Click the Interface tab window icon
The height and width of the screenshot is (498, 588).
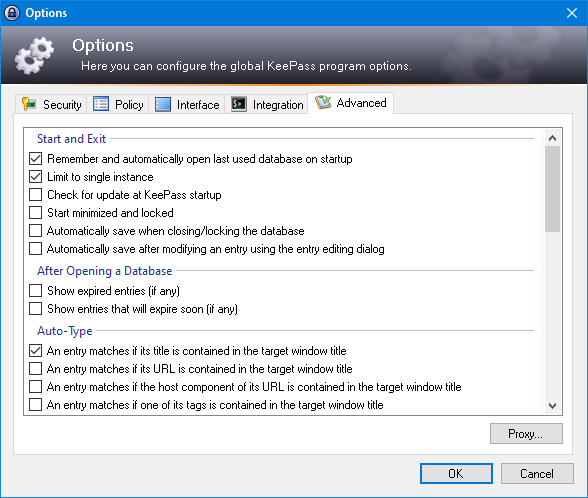[163, 104]
